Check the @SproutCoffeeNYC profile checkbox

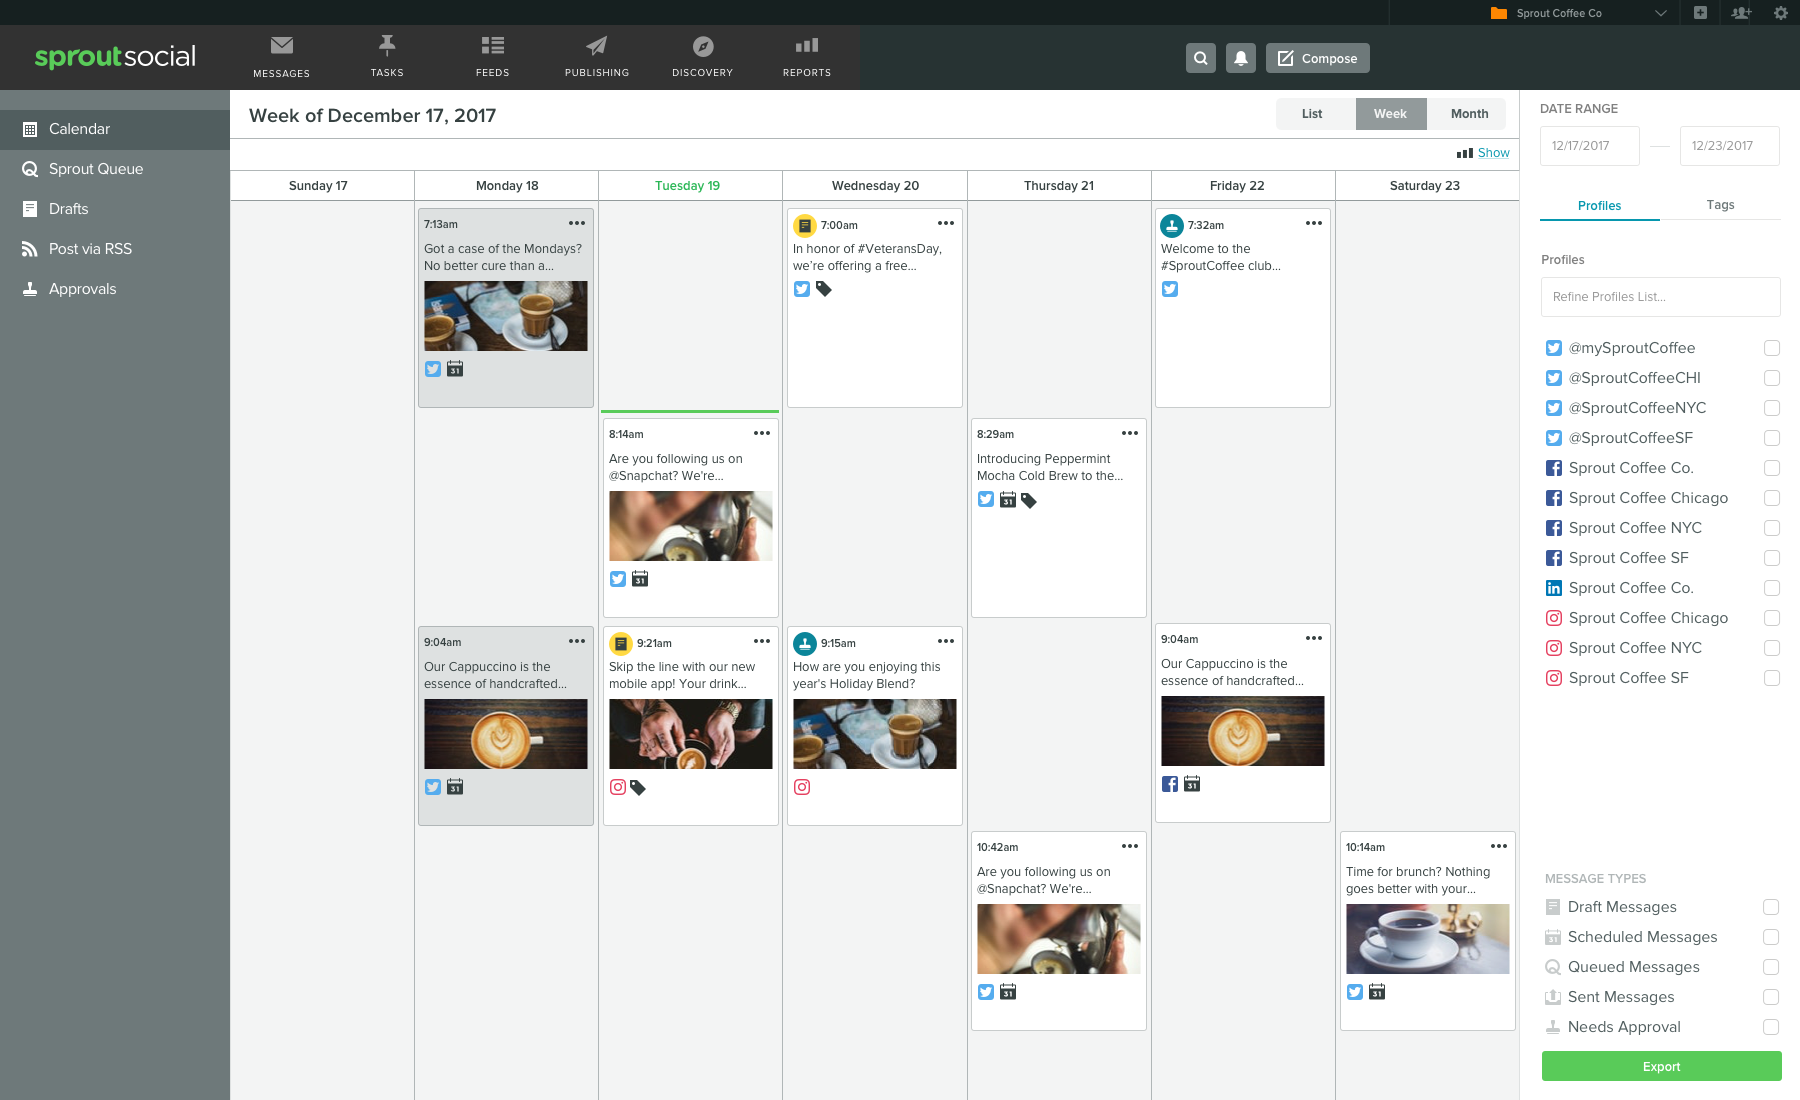click(1772, 408)
